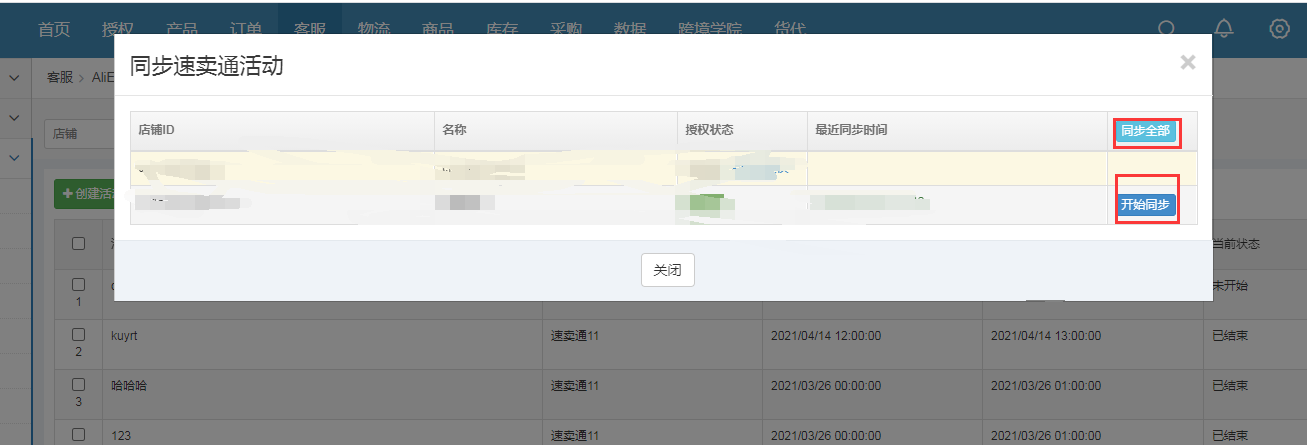The image size is (1307, 445).
Task: Click 2021/03/26 00:00:00 in the 哈哈哈 row
Action: tap(826, 386)
